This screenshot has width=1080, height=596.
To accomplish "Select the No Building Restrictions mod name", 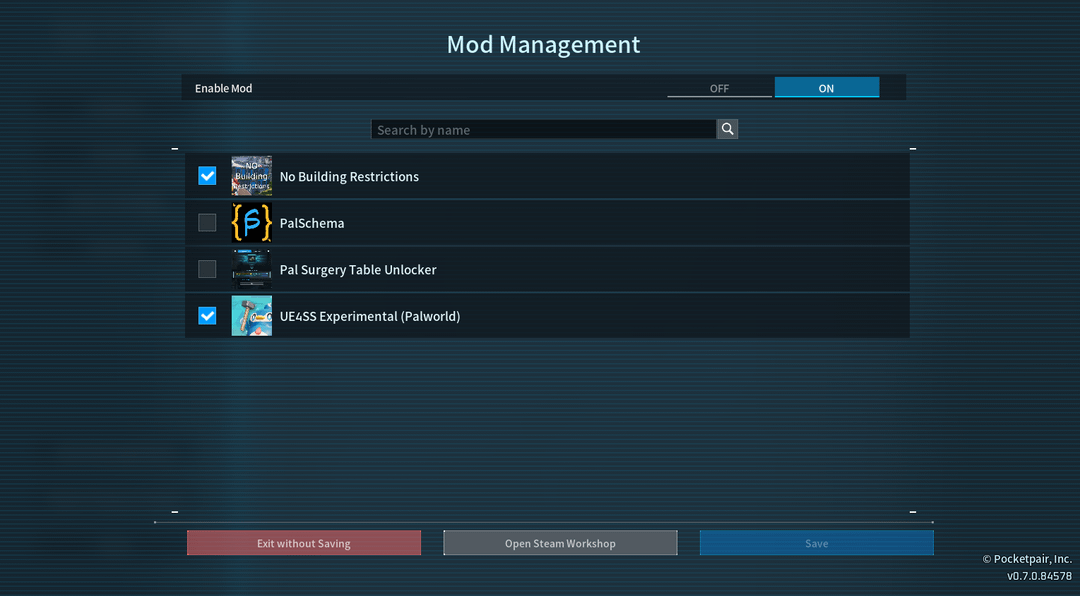I will coord(349,177).
